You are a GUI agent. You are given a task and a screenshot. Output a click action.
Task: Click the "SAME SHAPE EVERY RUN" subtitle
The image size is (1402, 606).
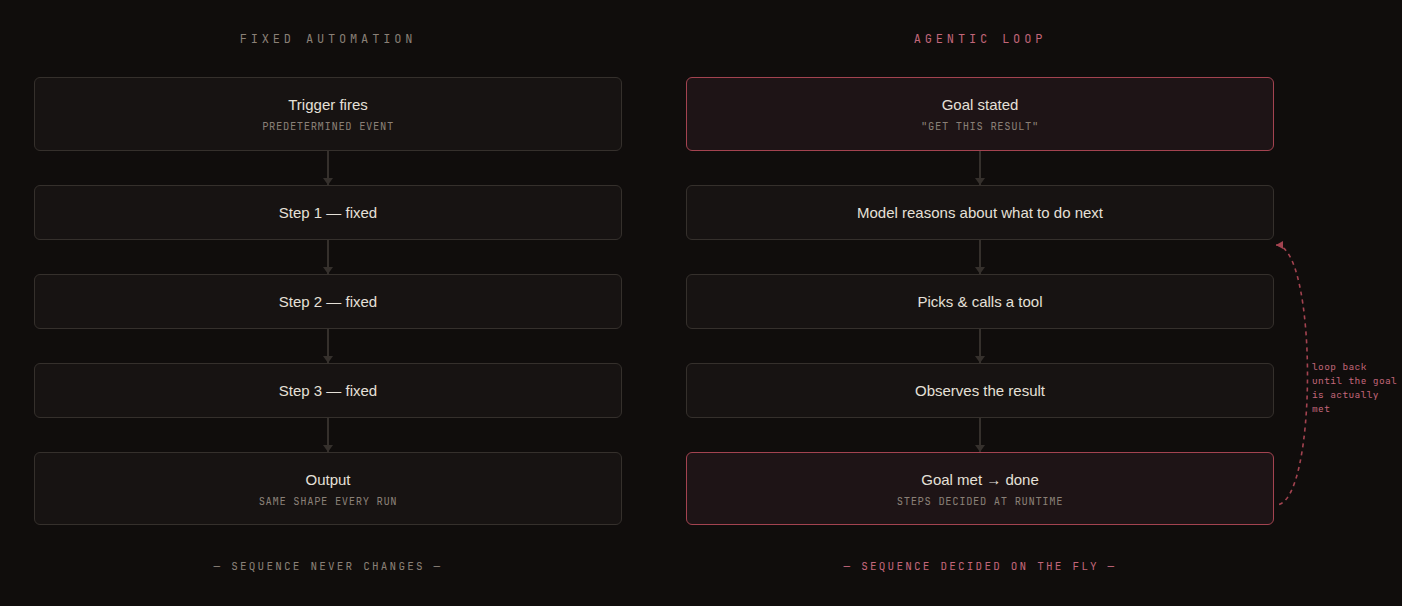328,501
